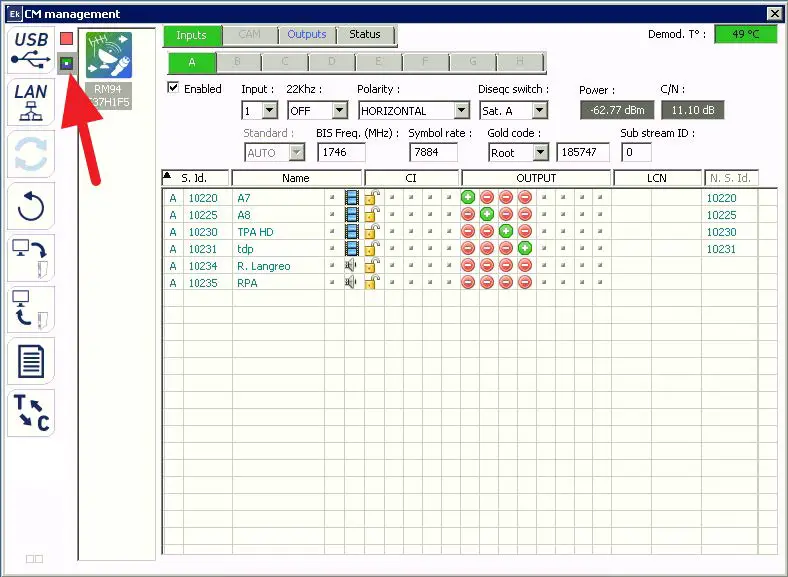This screenshot has width=788, height=577.
Task: Click the speaker icon for RPA
Action: pyautogui.click(x=350, y=282)
